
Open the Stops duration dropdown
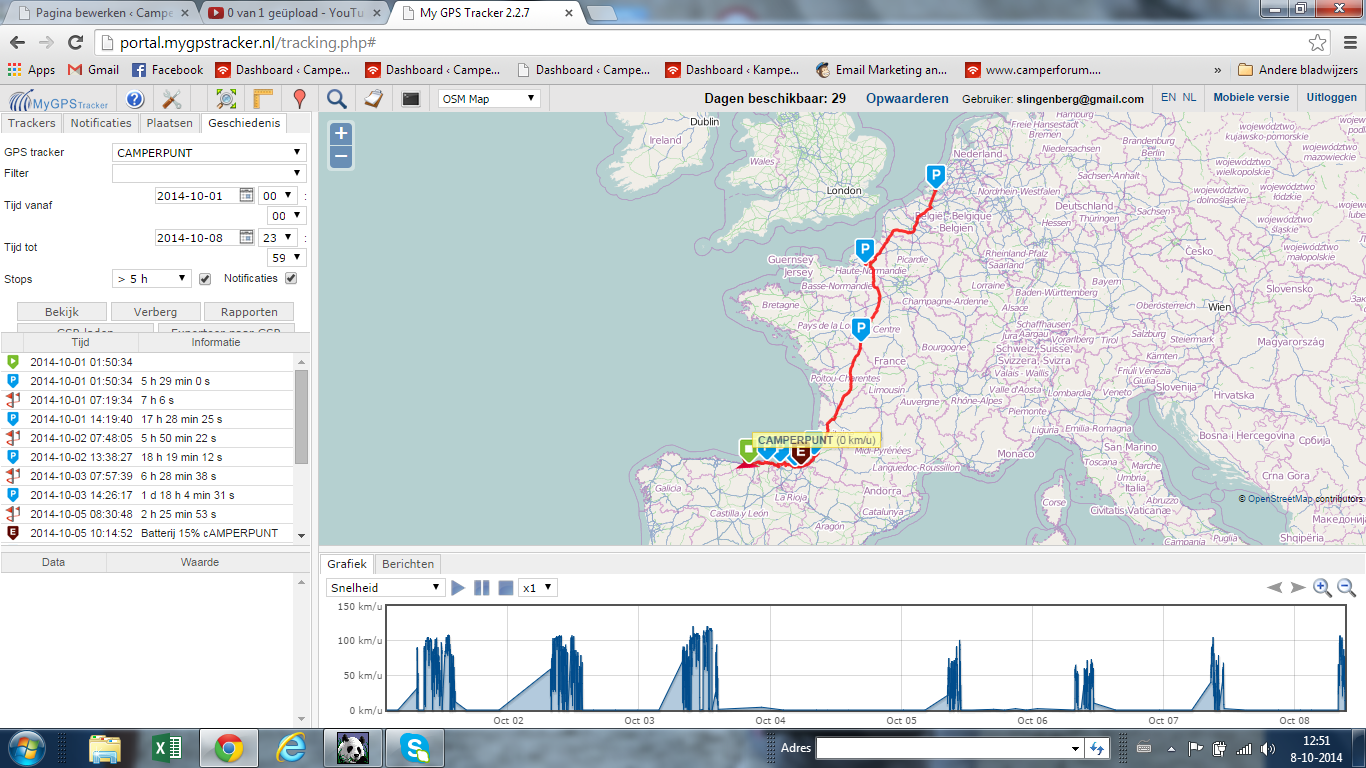pyautogui.click(x=151, y=279)
